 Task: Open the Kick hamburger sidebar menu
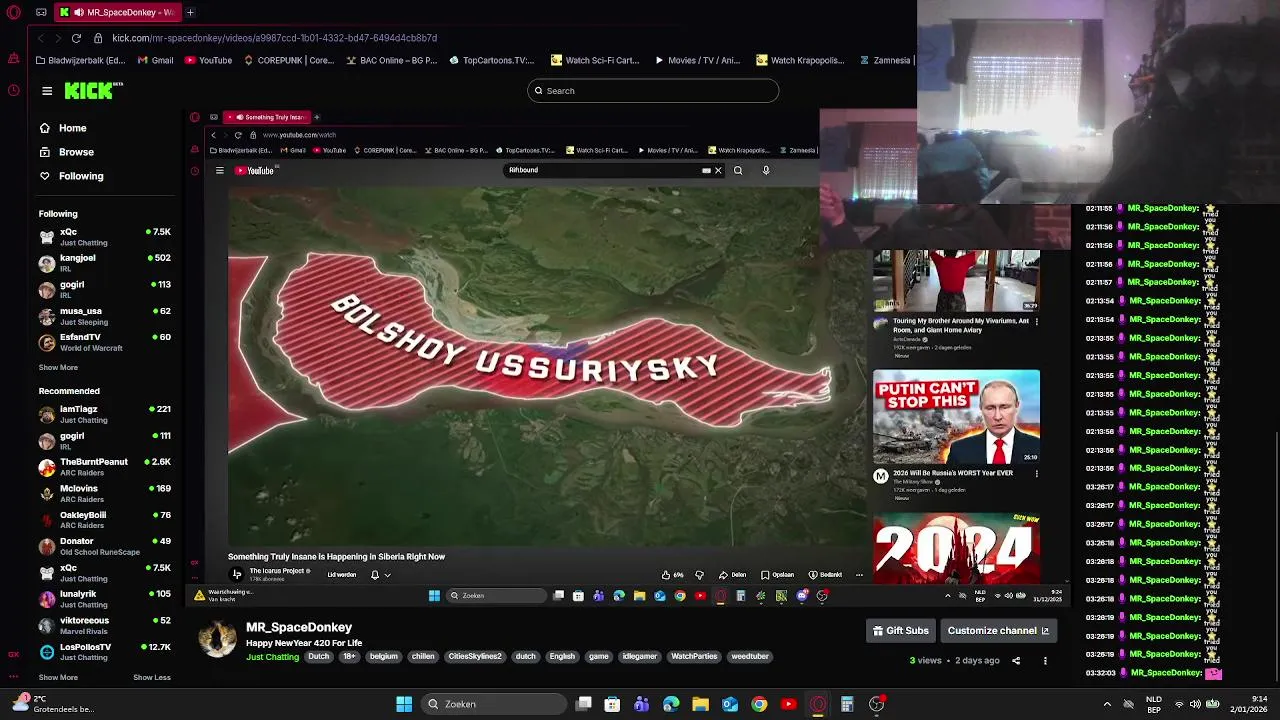coord(47,91)
